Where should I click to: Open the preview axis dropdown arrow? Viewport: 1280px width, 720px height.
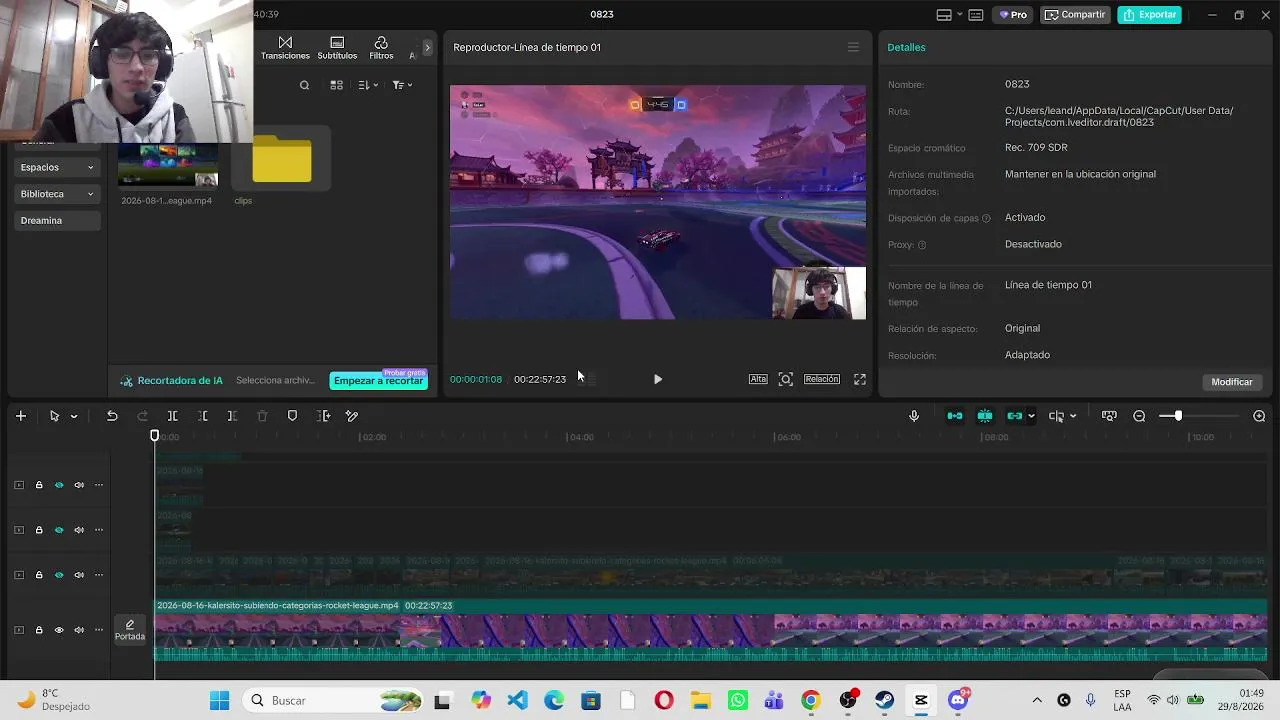1073,416
